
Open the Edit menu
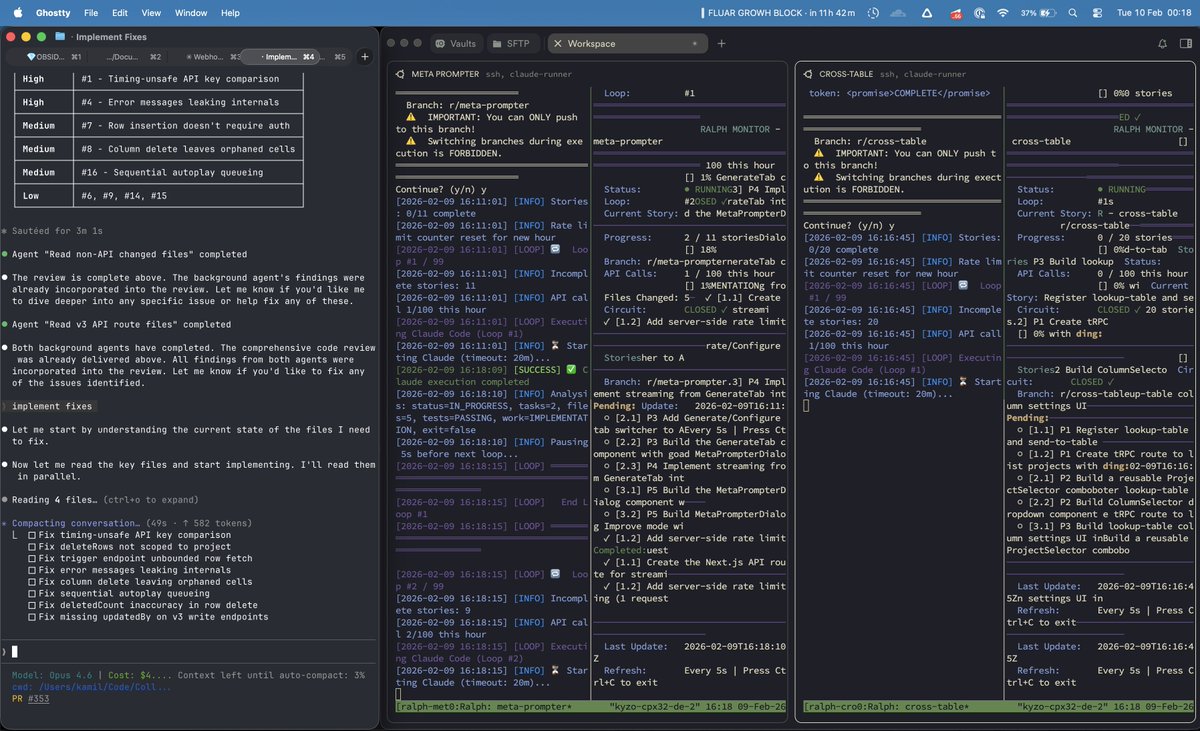click(x=120, y=13)
